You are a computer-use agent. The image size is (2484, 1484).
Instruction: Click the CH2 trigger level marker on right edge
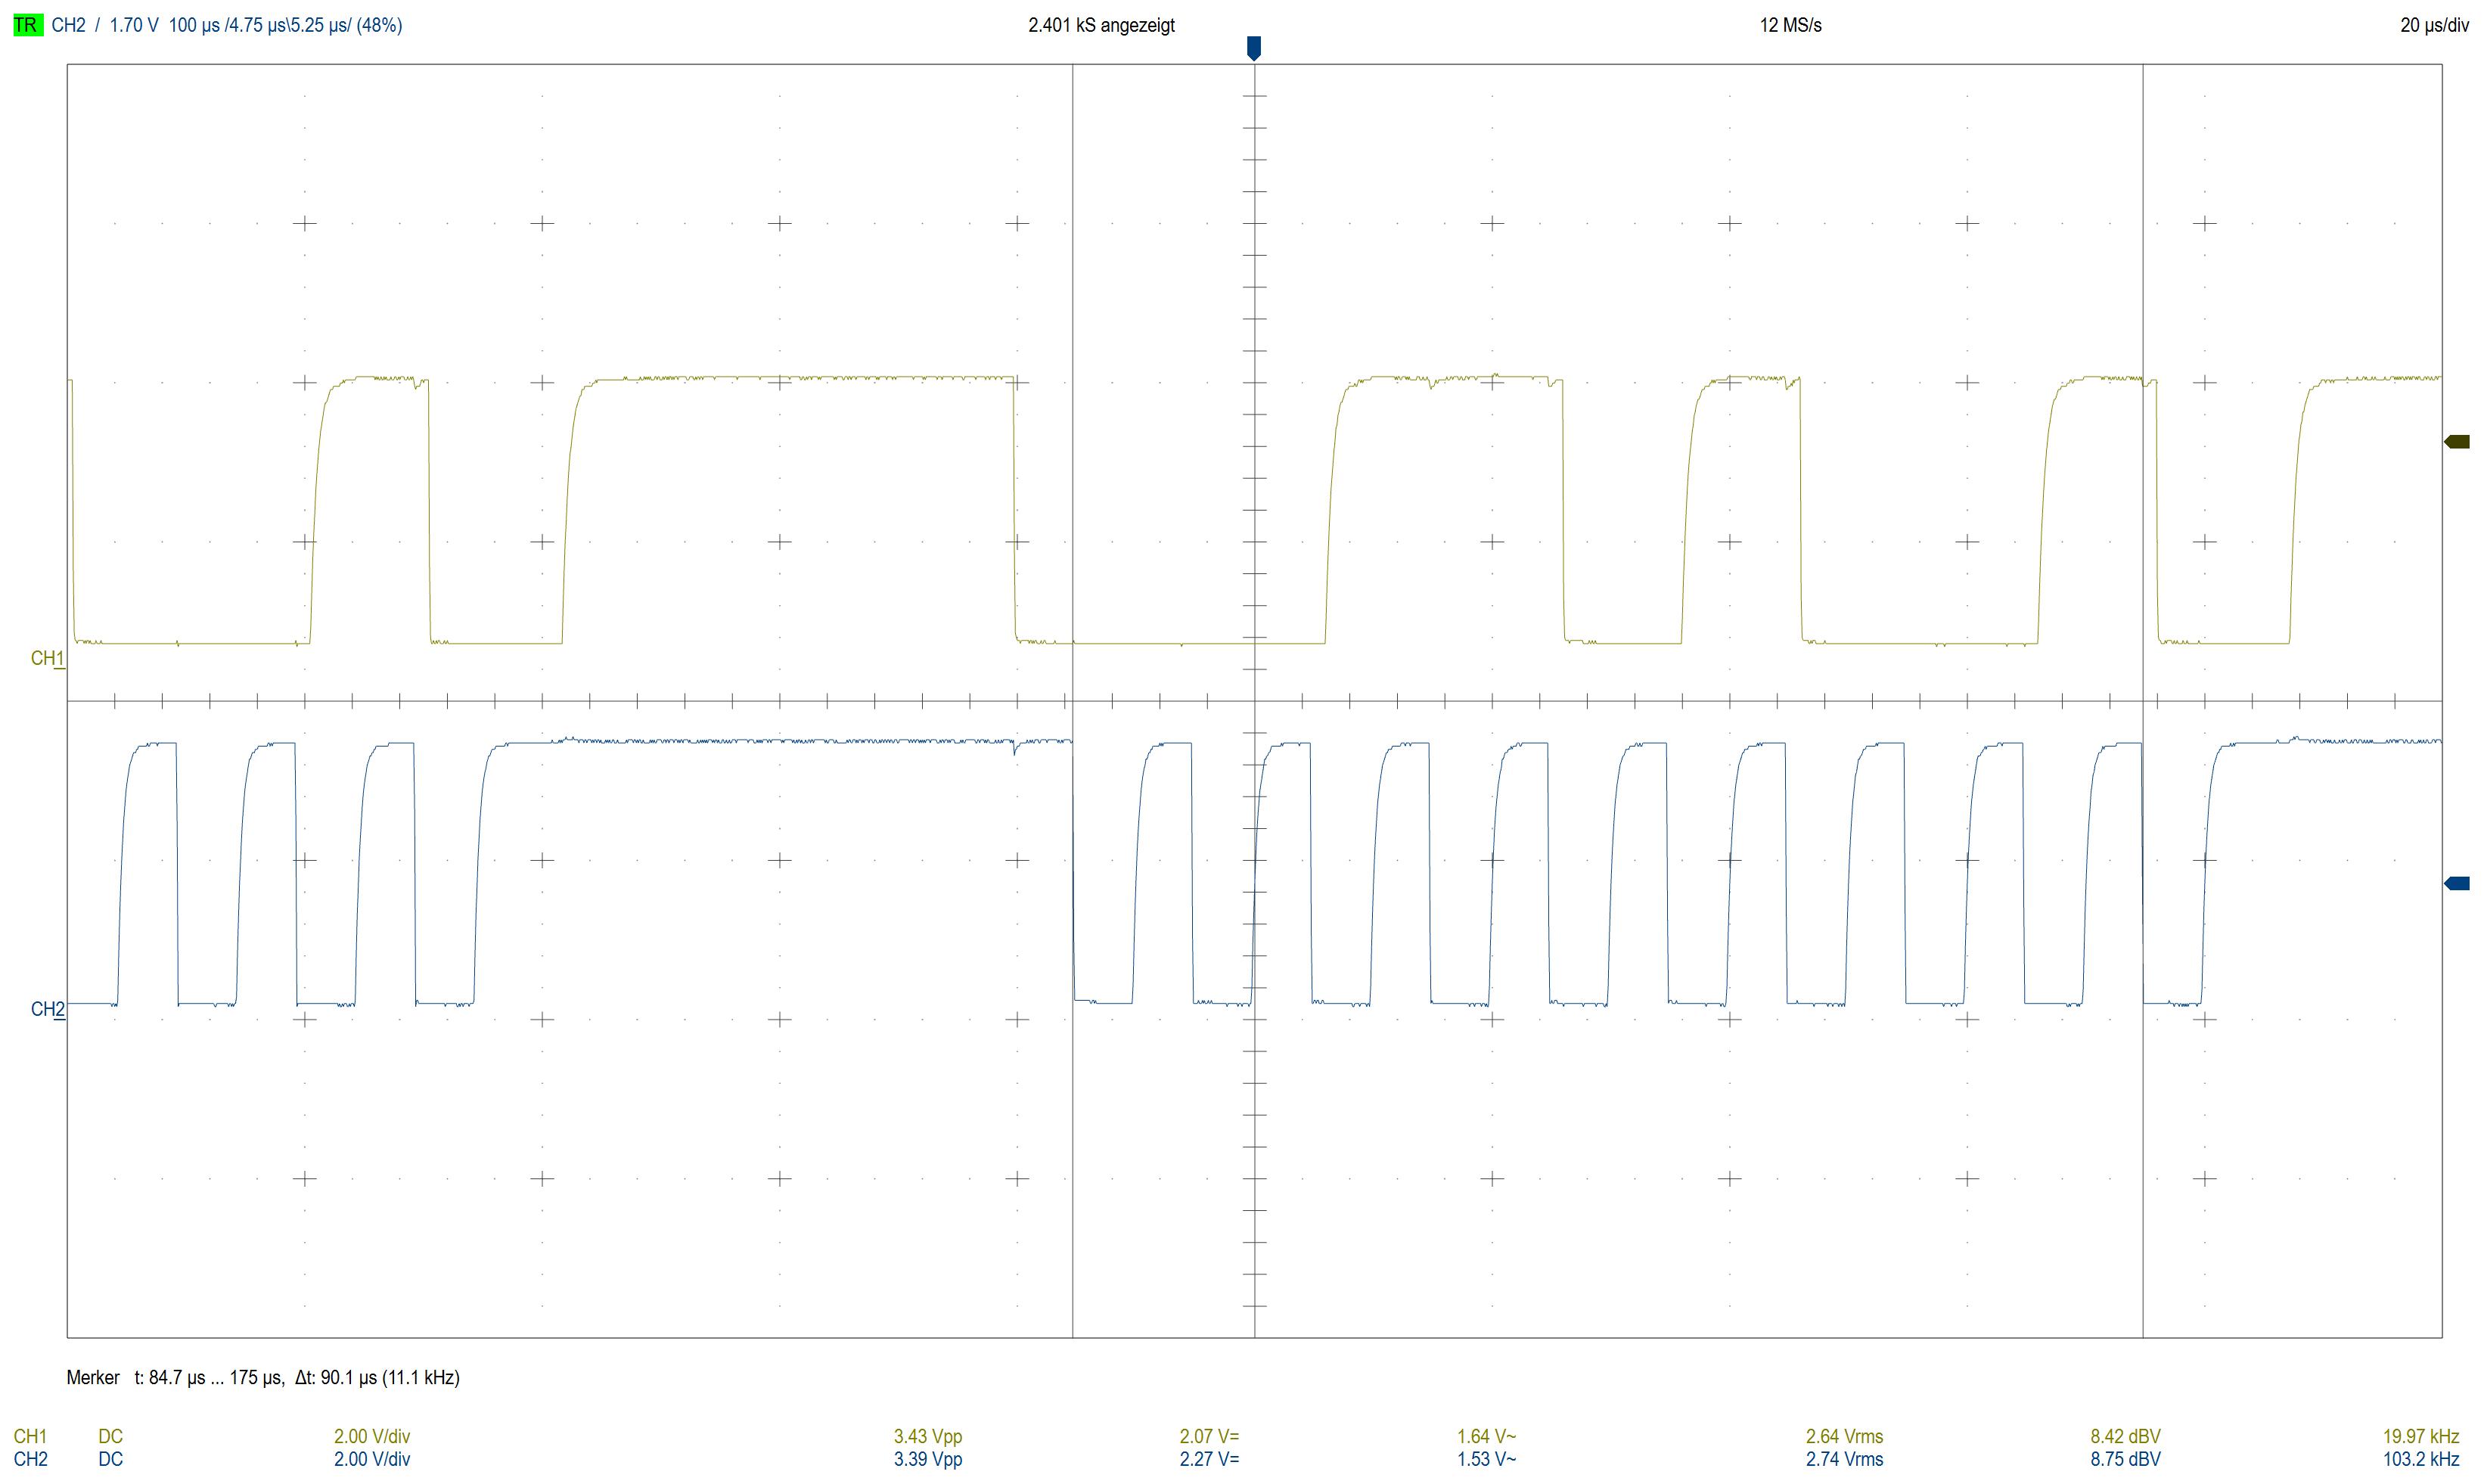[2457, 883]
